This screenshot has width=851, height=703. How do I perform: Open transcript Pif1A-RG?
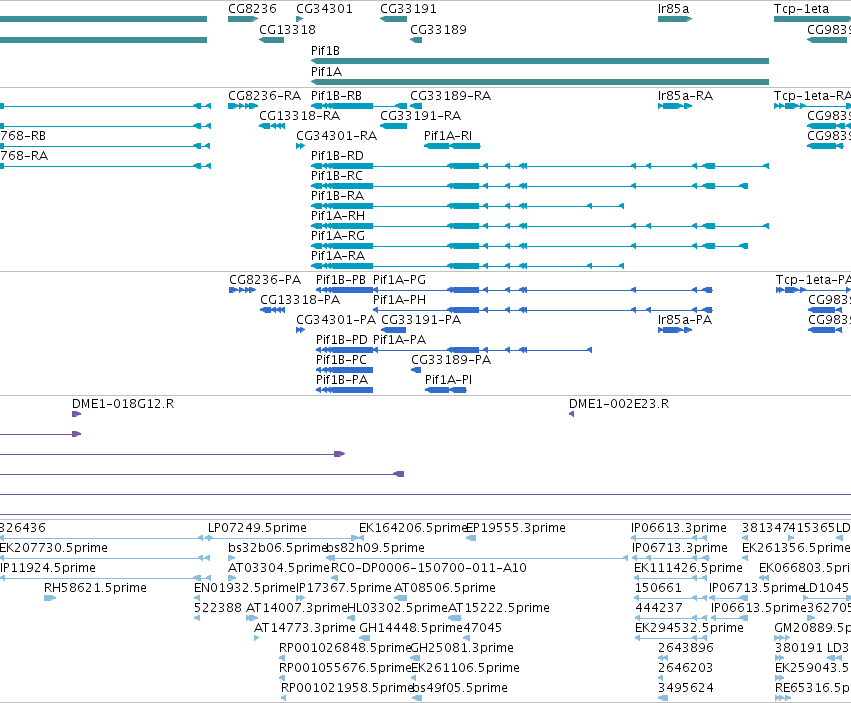click(338, 236)
